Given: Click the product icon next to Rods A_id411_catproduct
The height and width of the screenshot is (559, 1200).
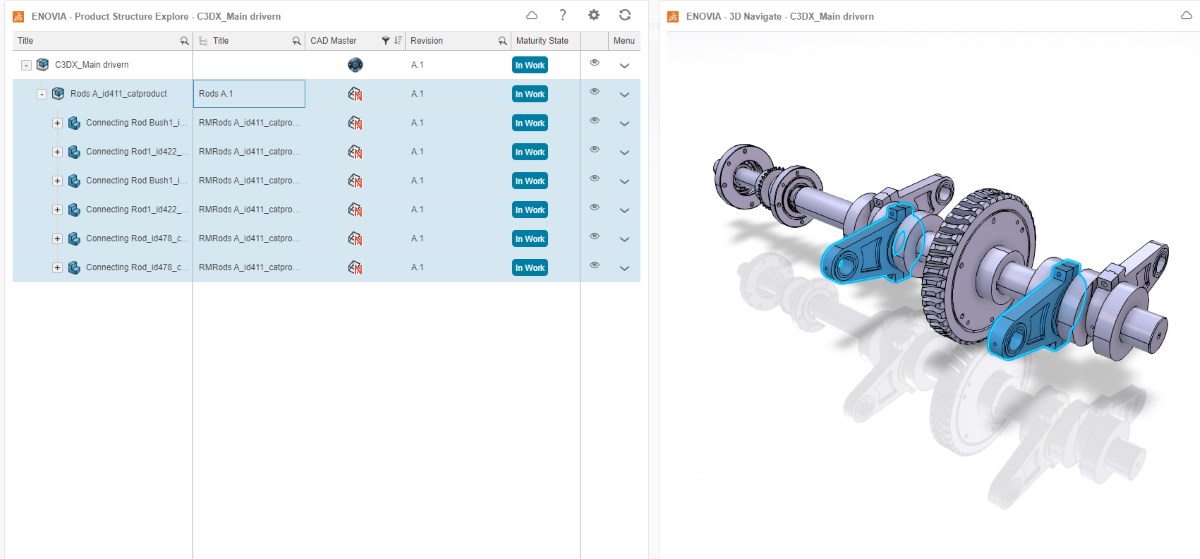Looking at the screenshot, I should pos(58,94).
